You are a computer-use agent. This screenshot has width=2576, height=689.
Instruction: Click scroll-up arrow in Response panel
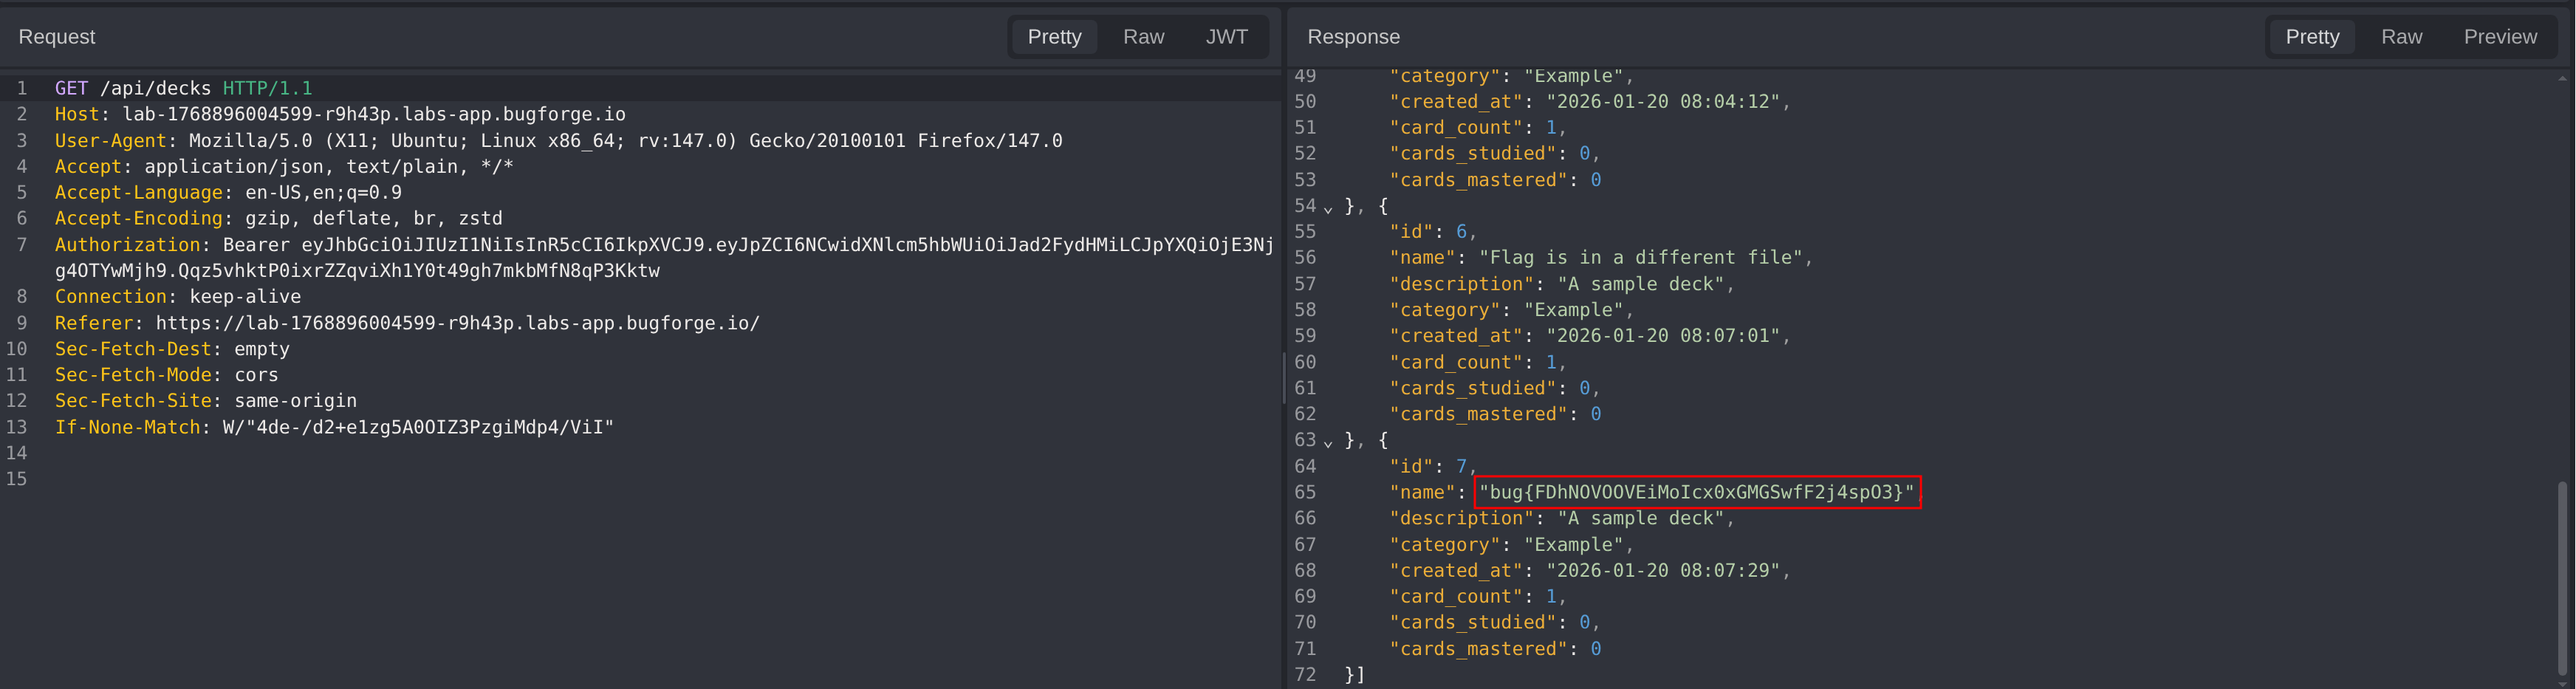coord(2562,78)
